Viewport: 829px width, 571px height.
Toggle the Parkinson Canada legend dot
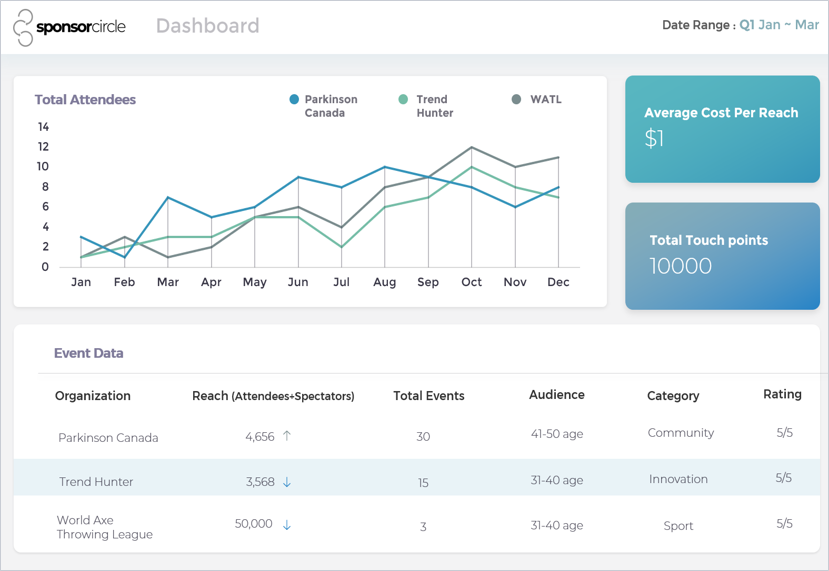point(294,99)
